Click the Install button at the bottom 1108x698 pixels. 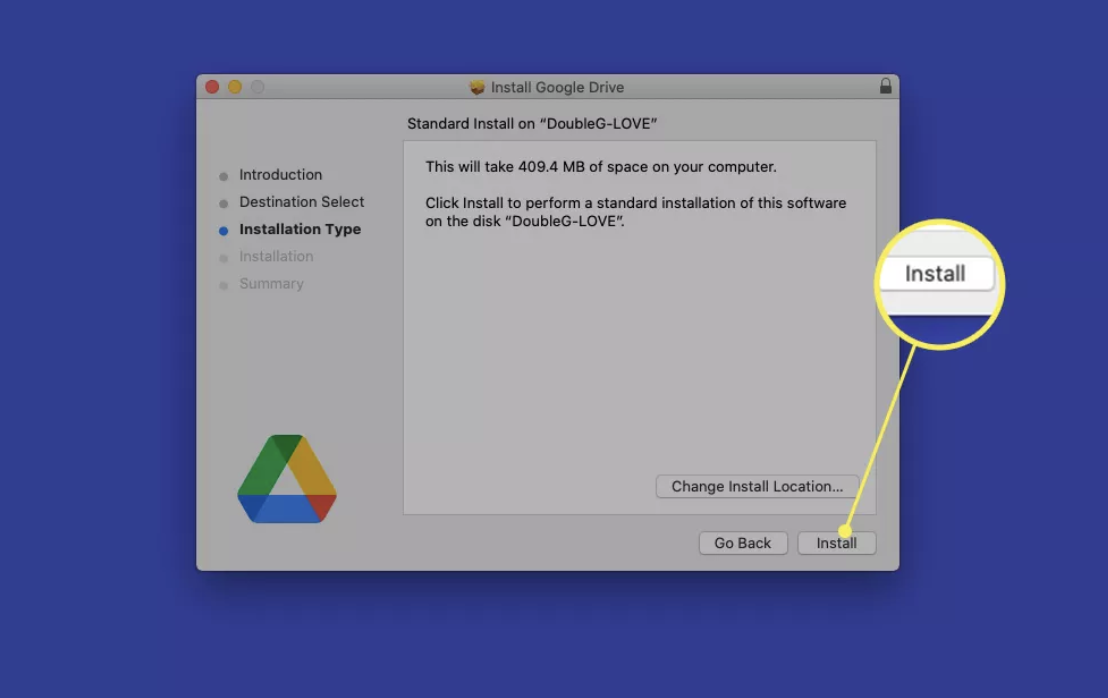(x=837, y=543)
